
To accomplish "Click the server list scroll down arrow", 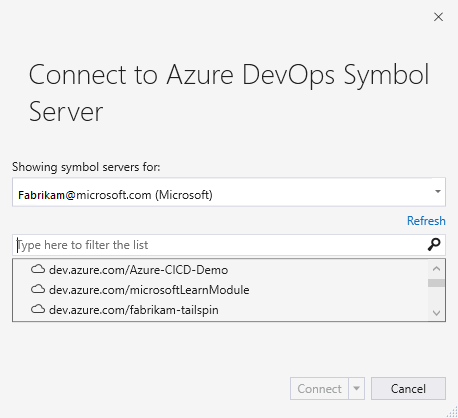I will click(x=436, y=313).
